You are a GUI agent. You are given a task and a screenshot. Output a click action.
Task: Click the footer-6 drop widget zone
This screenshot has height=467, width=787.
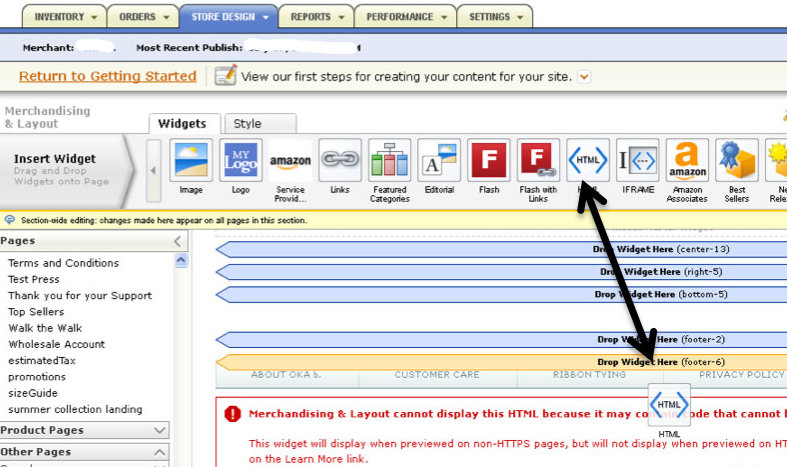[500, 362]
